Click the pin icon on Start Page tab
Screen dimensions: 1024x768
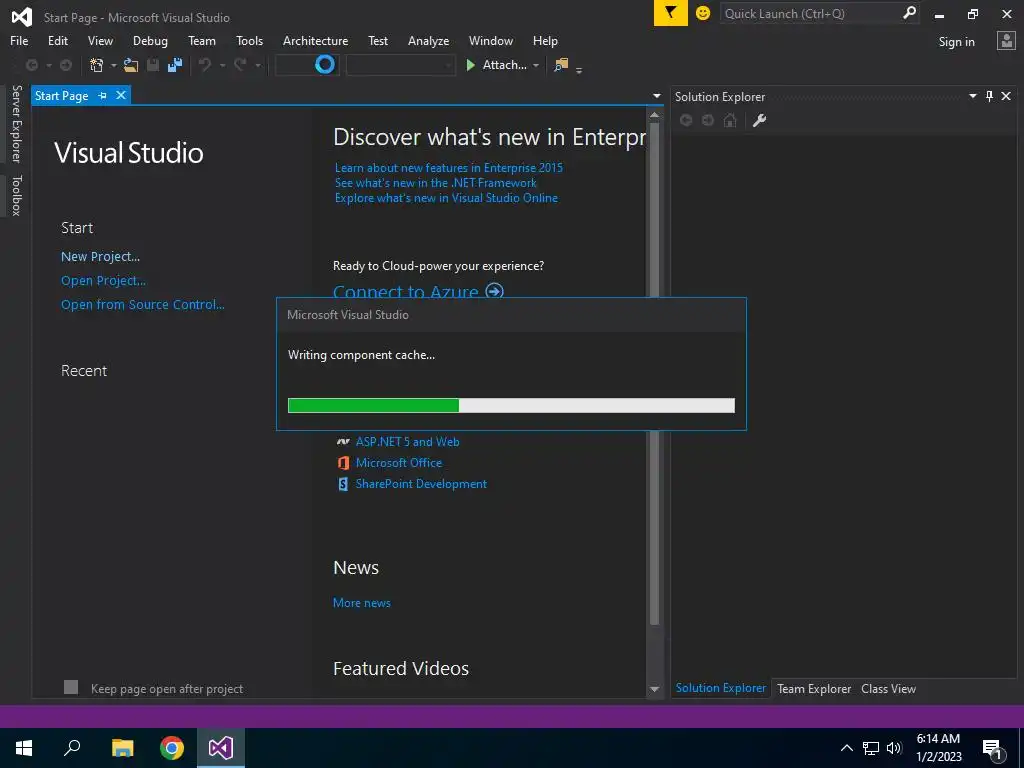(x=103, y=95)
